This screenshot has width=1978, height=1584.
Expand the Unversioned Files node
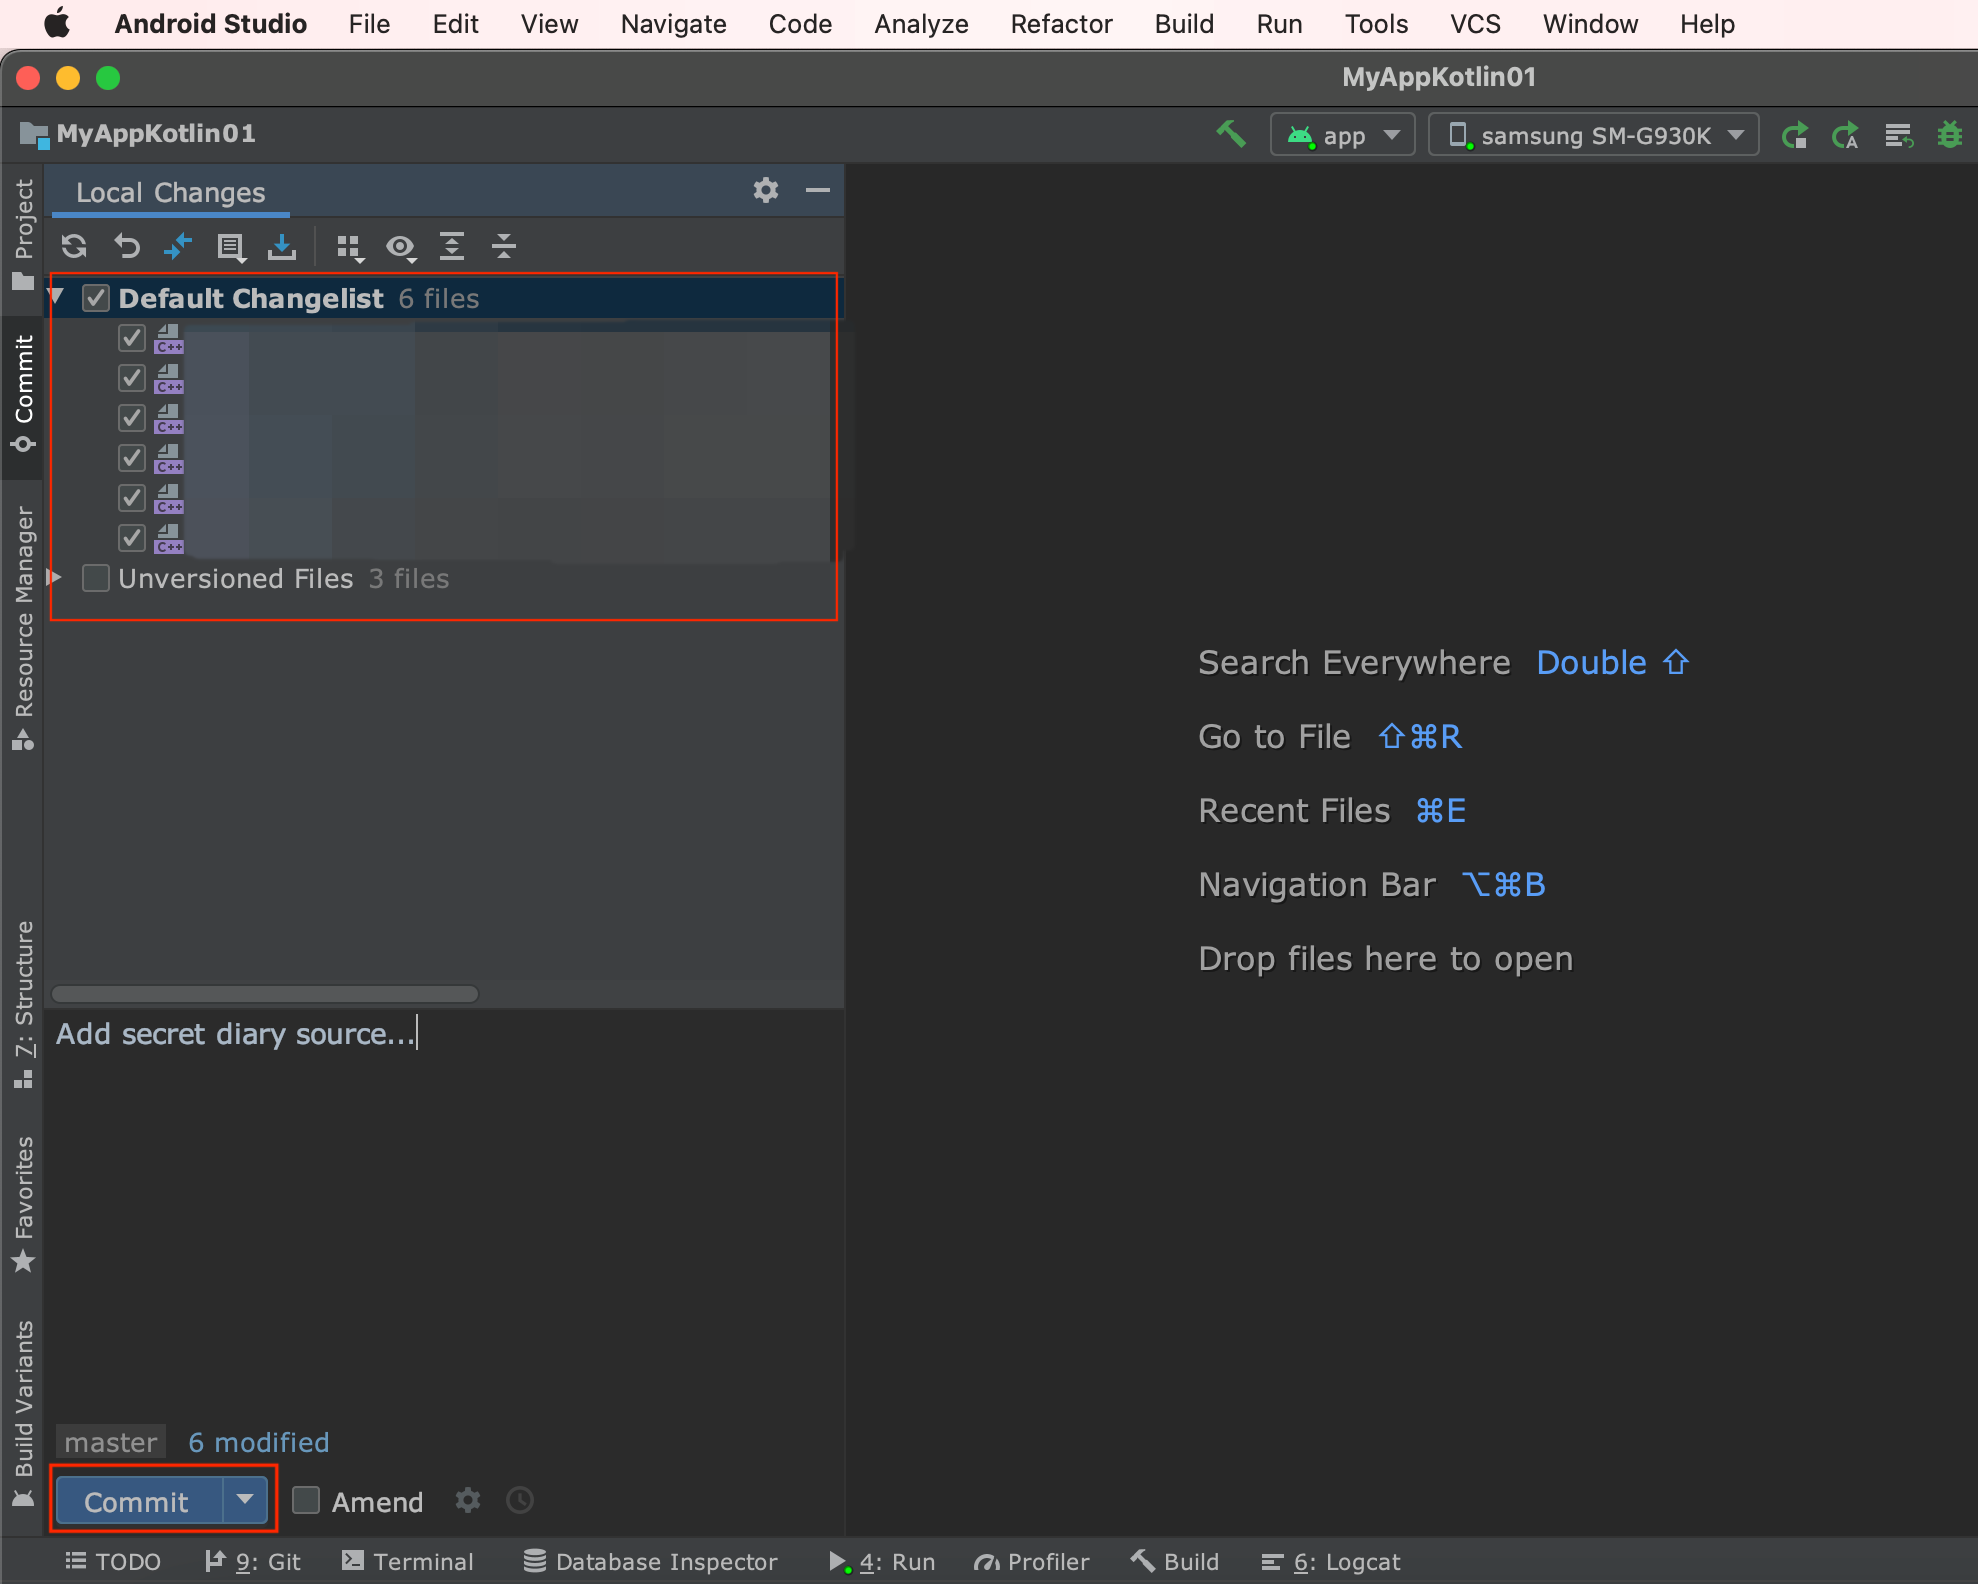[56, 577]
